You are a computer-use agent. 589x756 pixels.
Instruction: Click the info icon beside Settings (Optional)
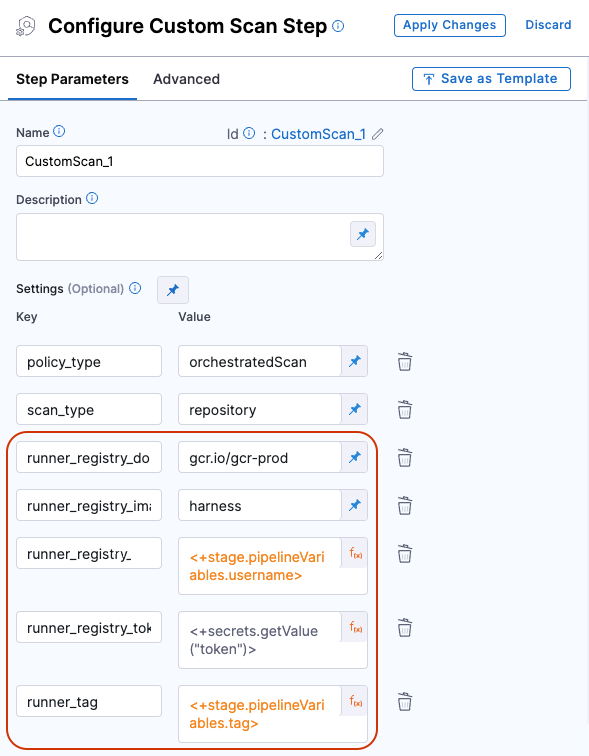pyautogui.click(x=135, y=288)
